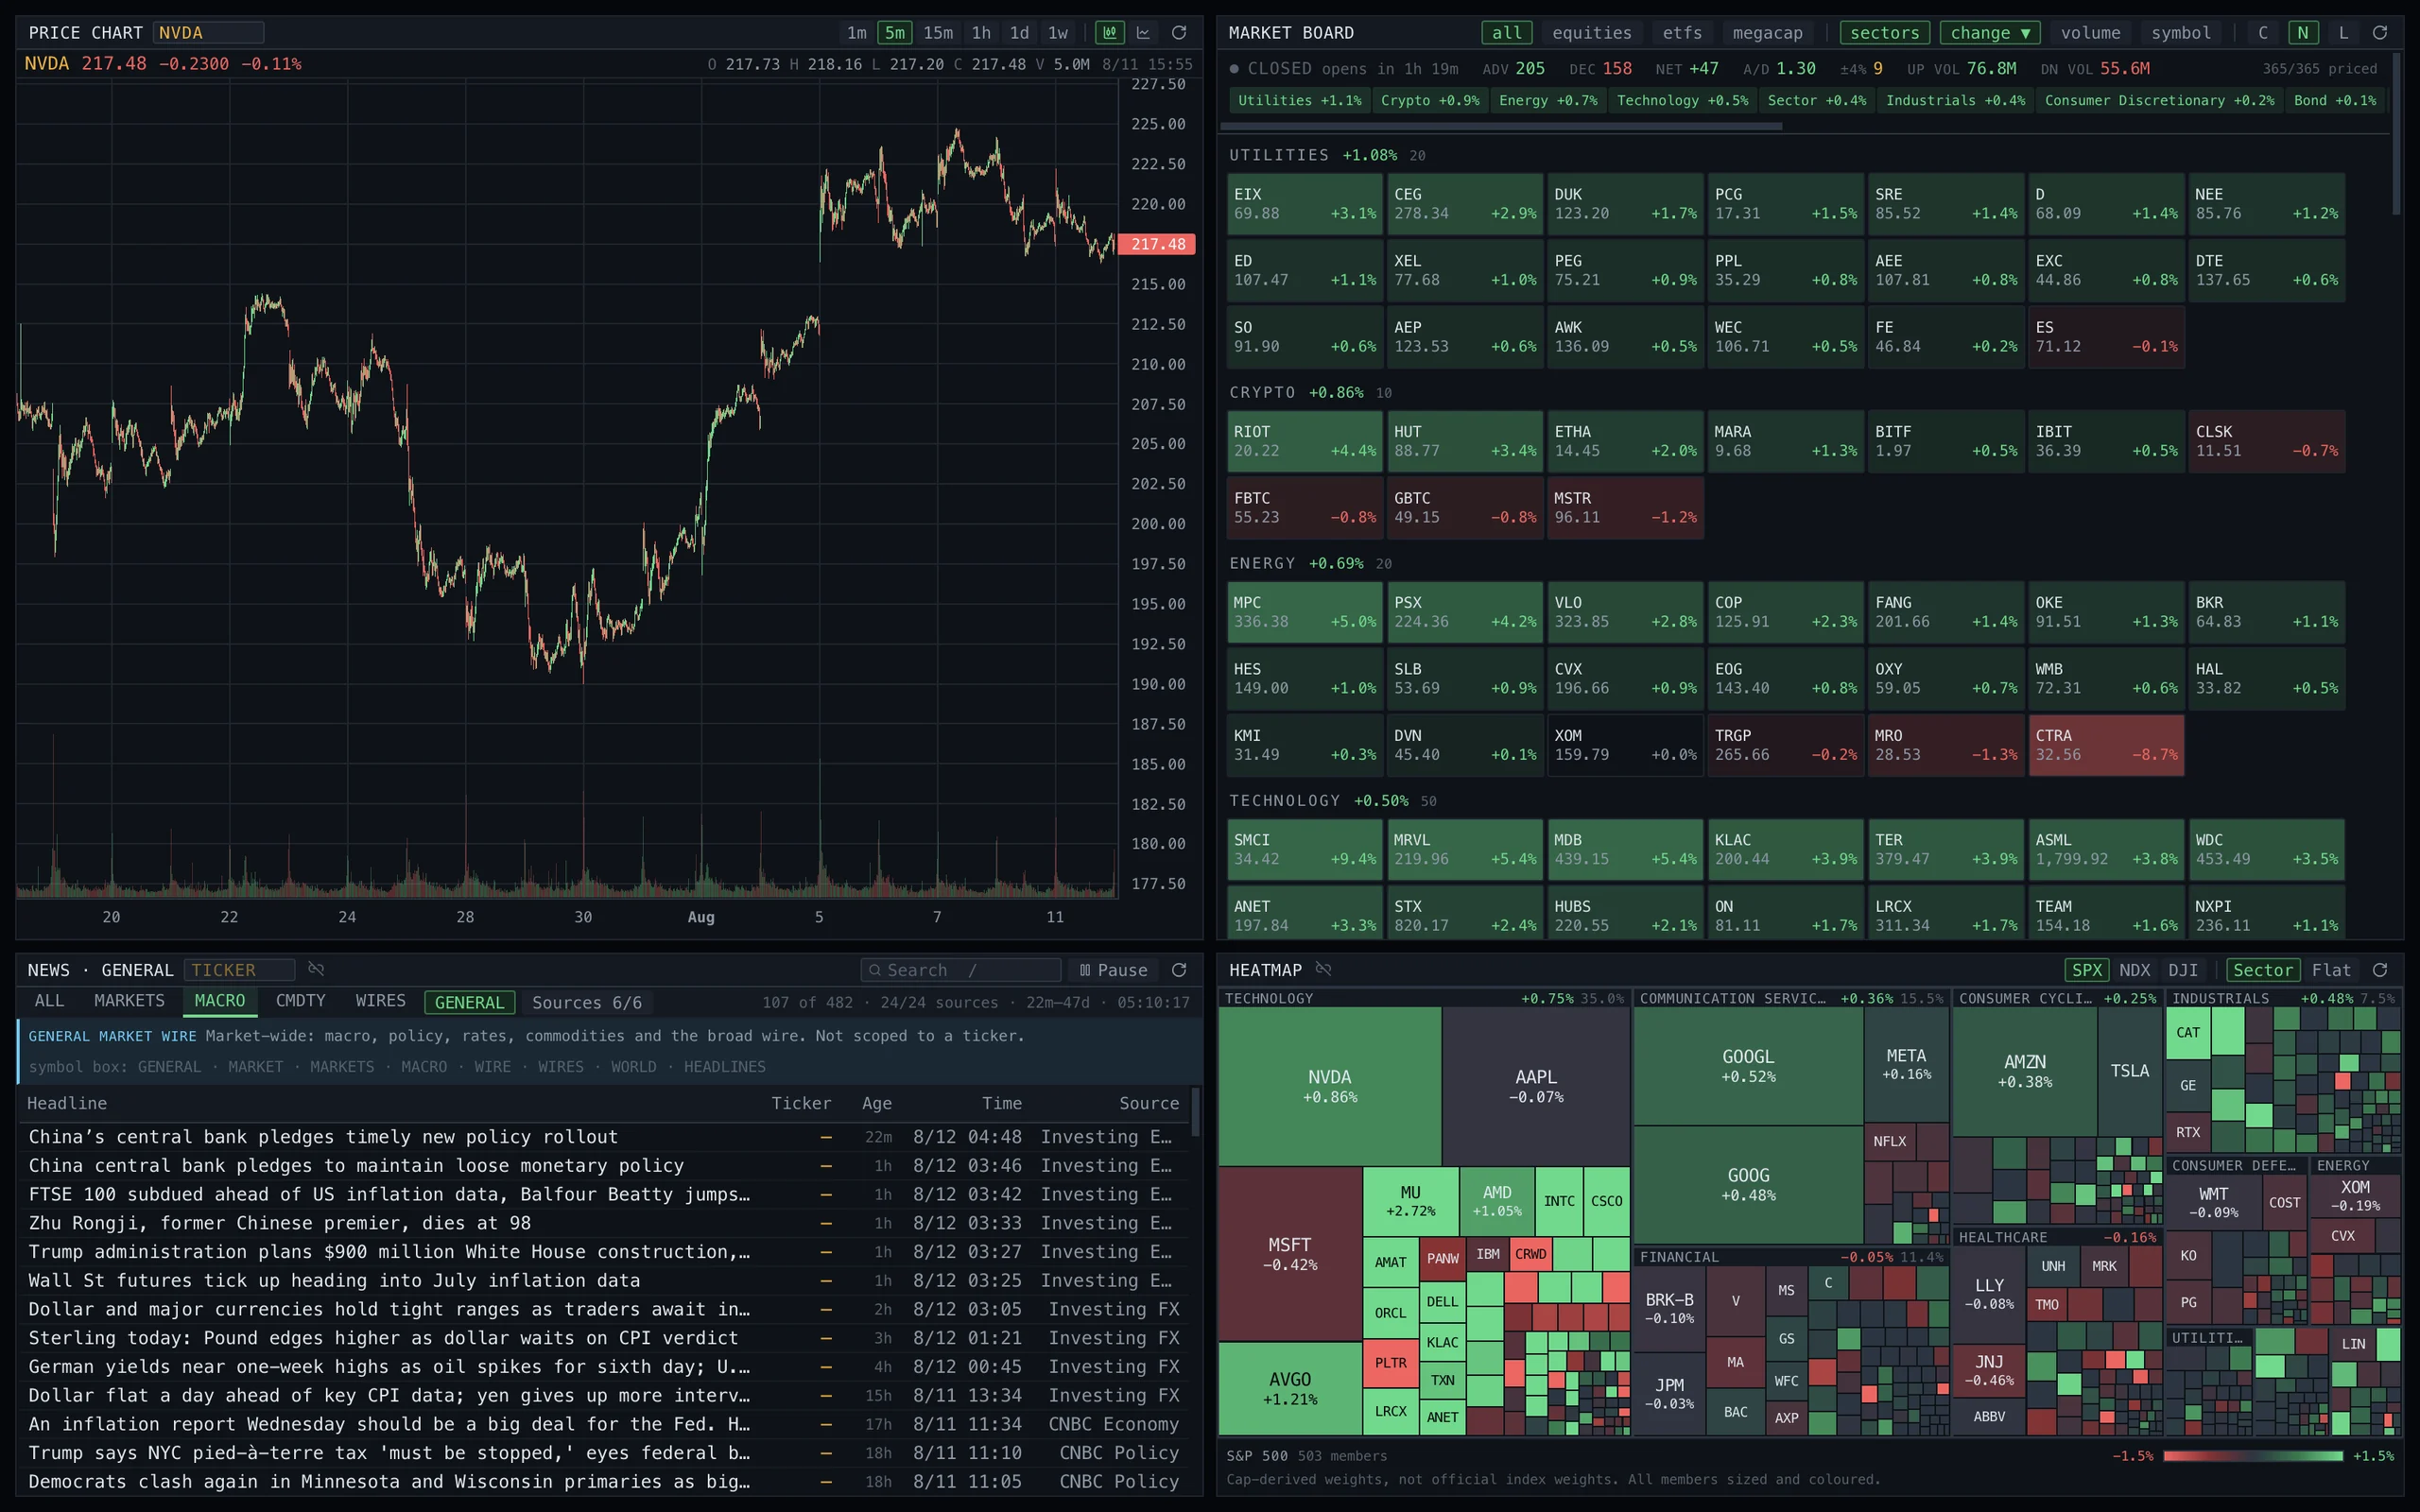Focus the news Search field
This screenshot has width=2420, height=1512.
[960, 970]
